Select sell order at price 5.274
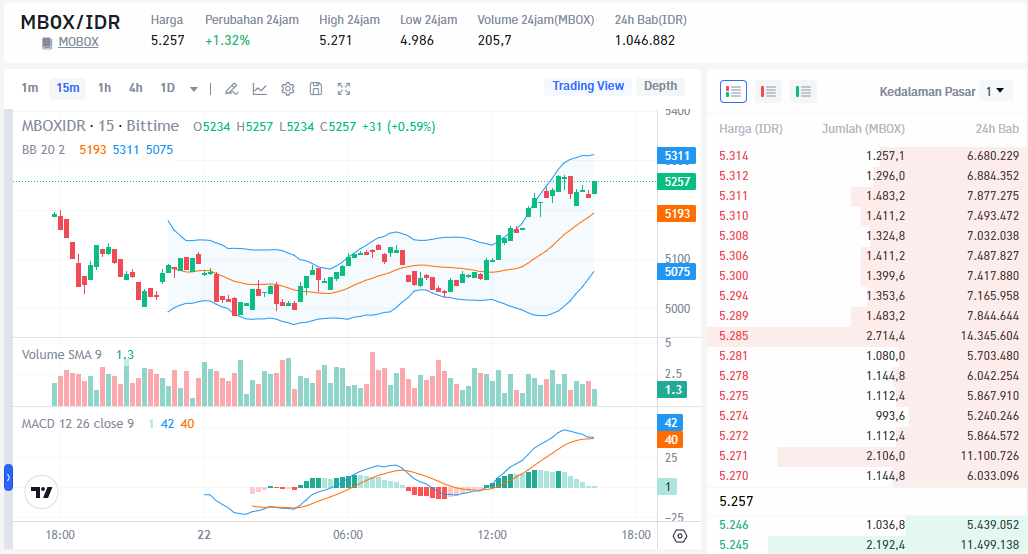Image resolution: width=1028 pixels, height=554 pixels. tap(867, 416)
